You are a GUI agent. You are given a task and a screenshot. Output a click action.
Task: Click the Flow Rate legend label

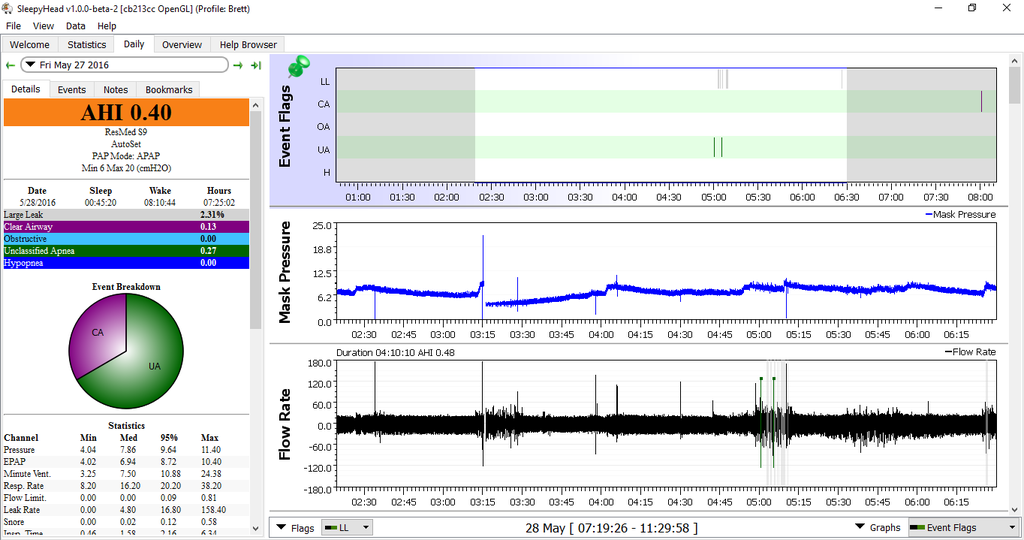[970, 352]
